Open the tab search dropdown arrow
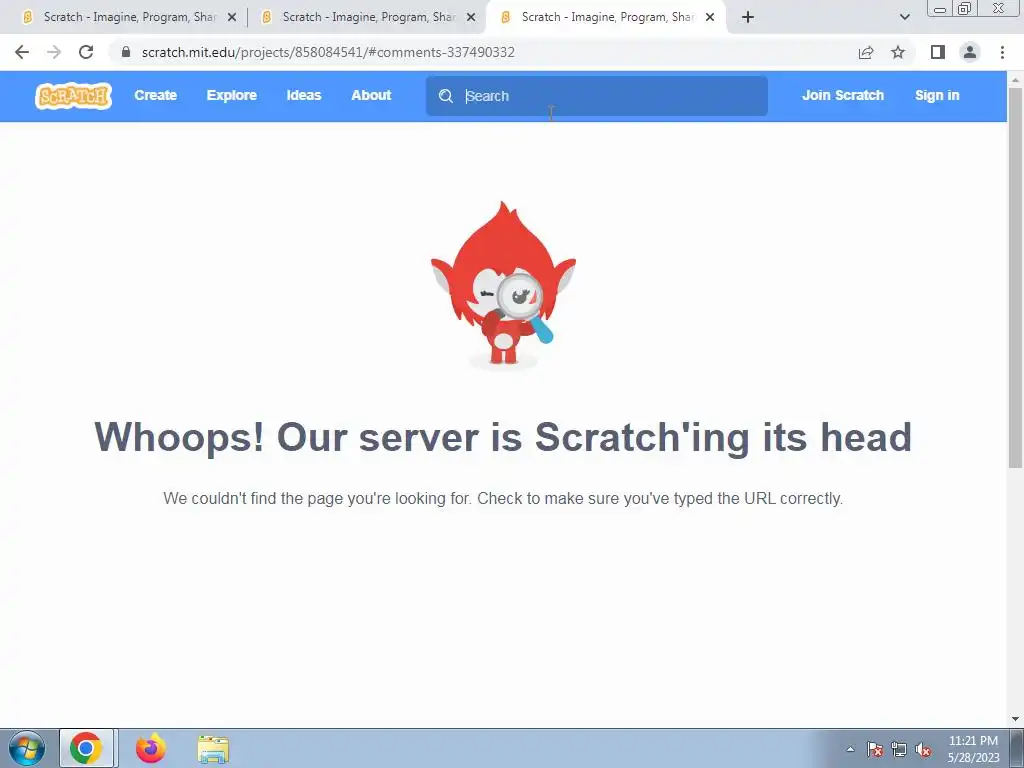 [x=904, y=17]
